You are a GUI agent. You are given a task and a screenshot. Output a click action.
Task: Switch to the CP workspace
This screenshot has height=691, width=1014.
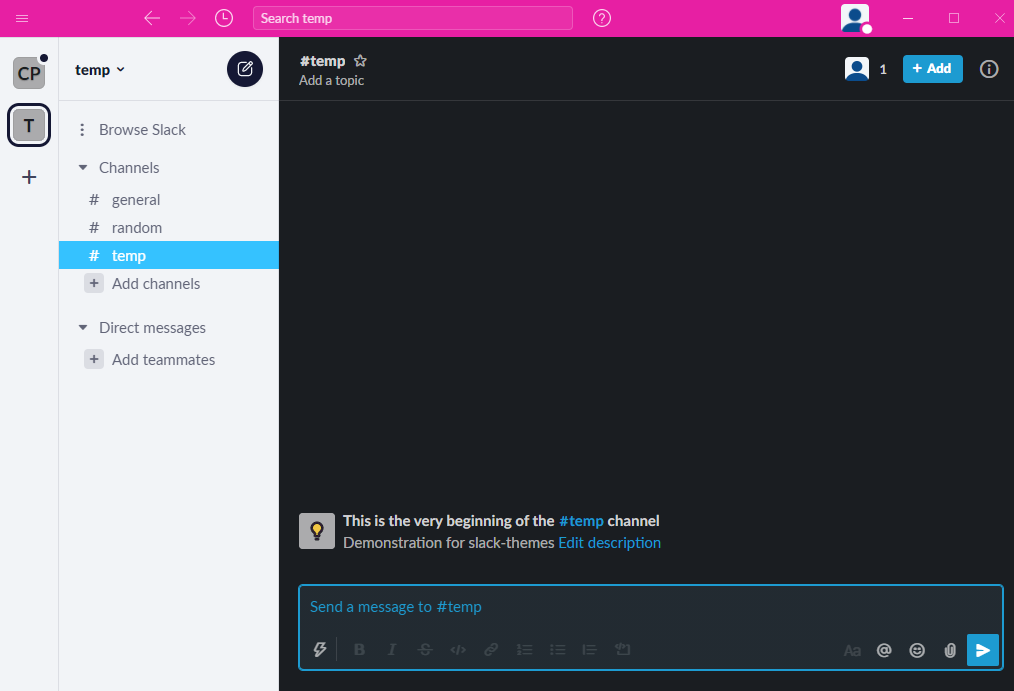pos(29,73)
